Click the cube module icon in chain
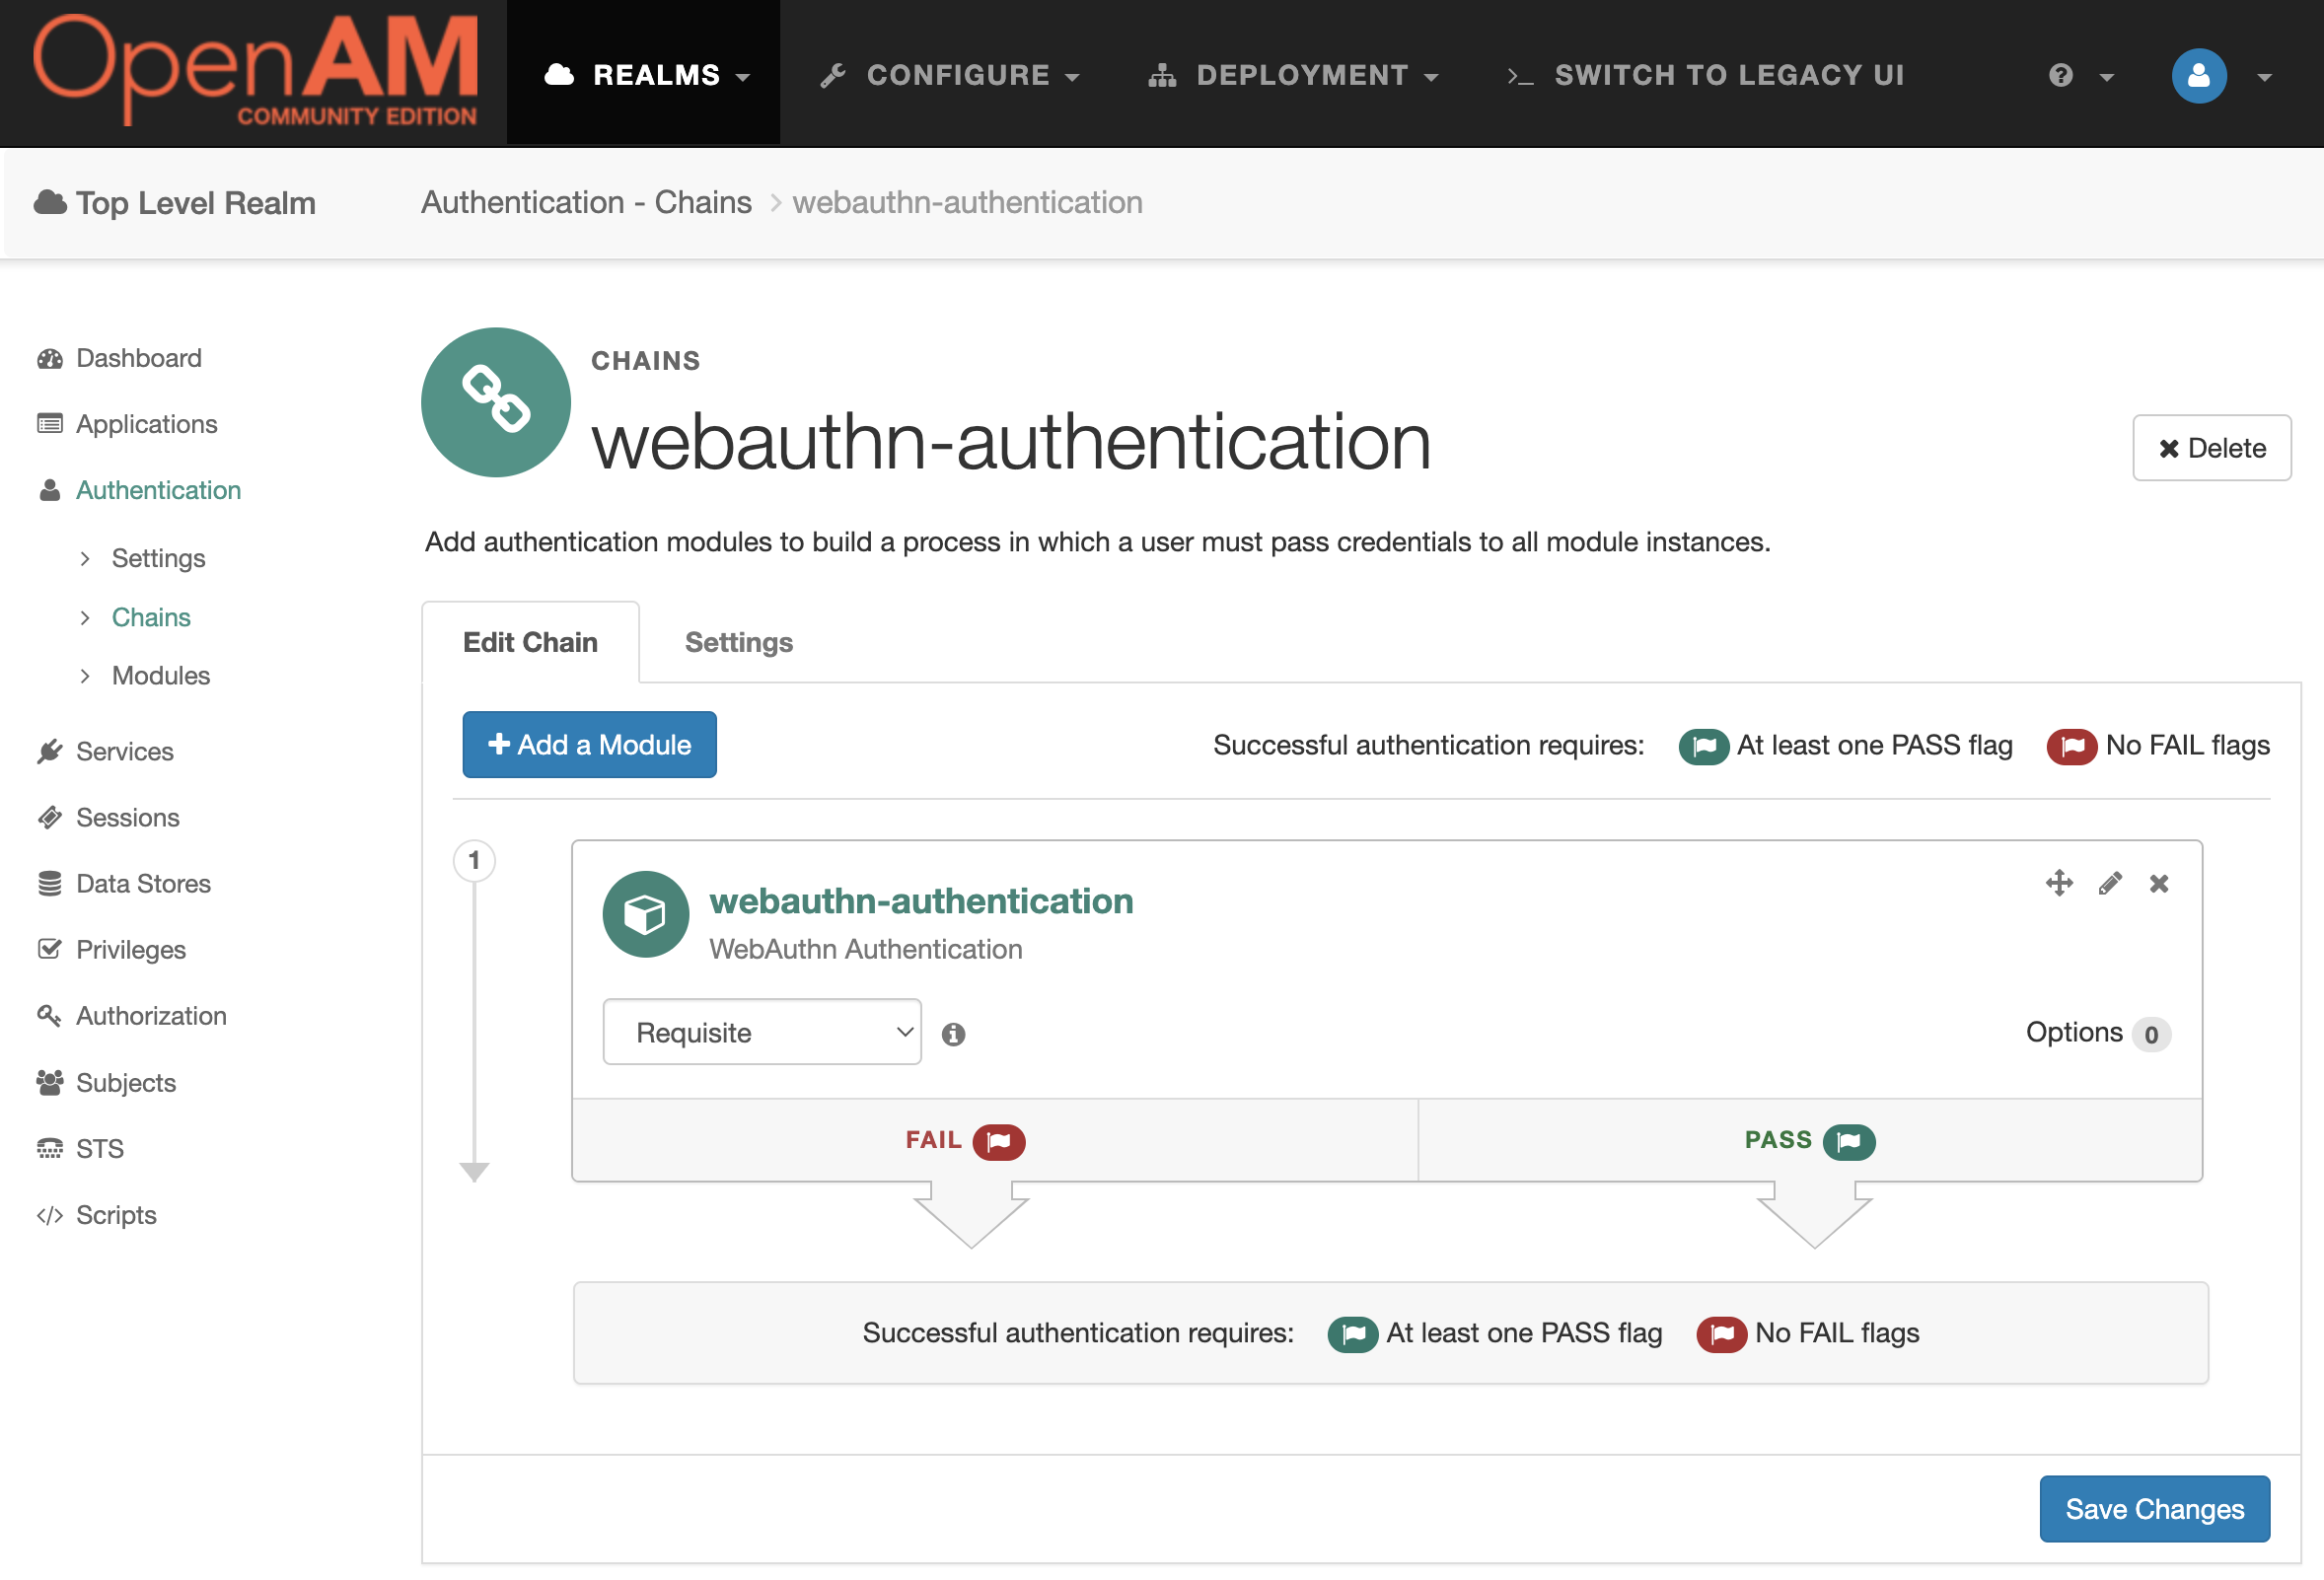 point(645,911)
